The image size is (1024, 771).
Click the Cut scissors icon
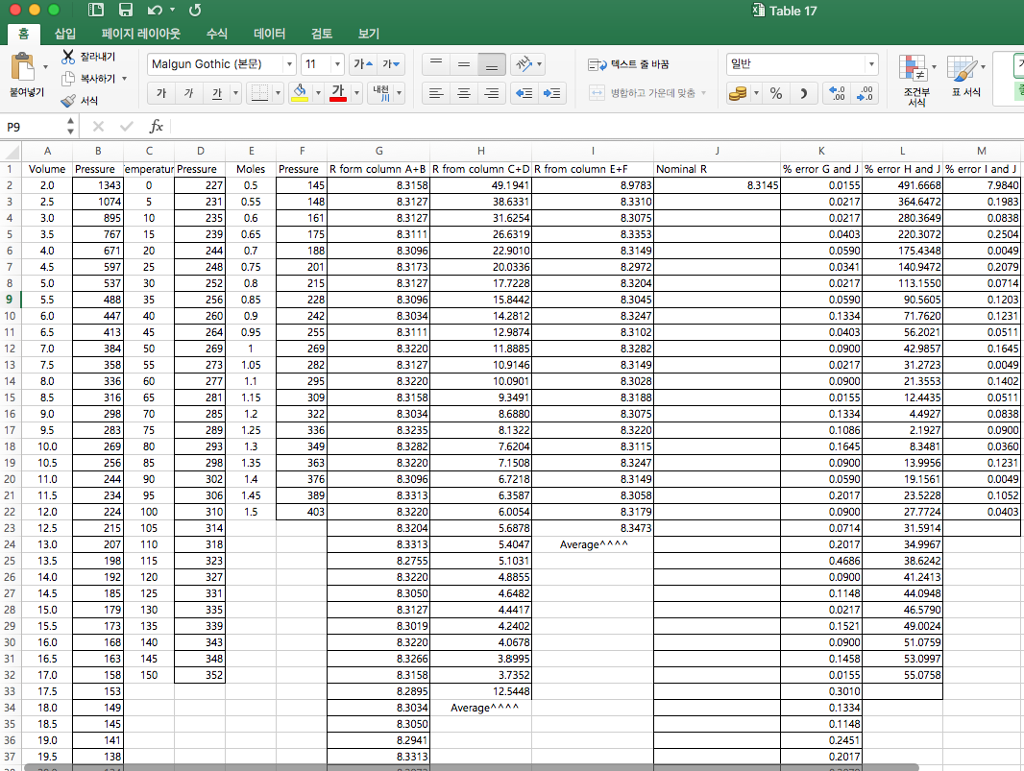68,57
